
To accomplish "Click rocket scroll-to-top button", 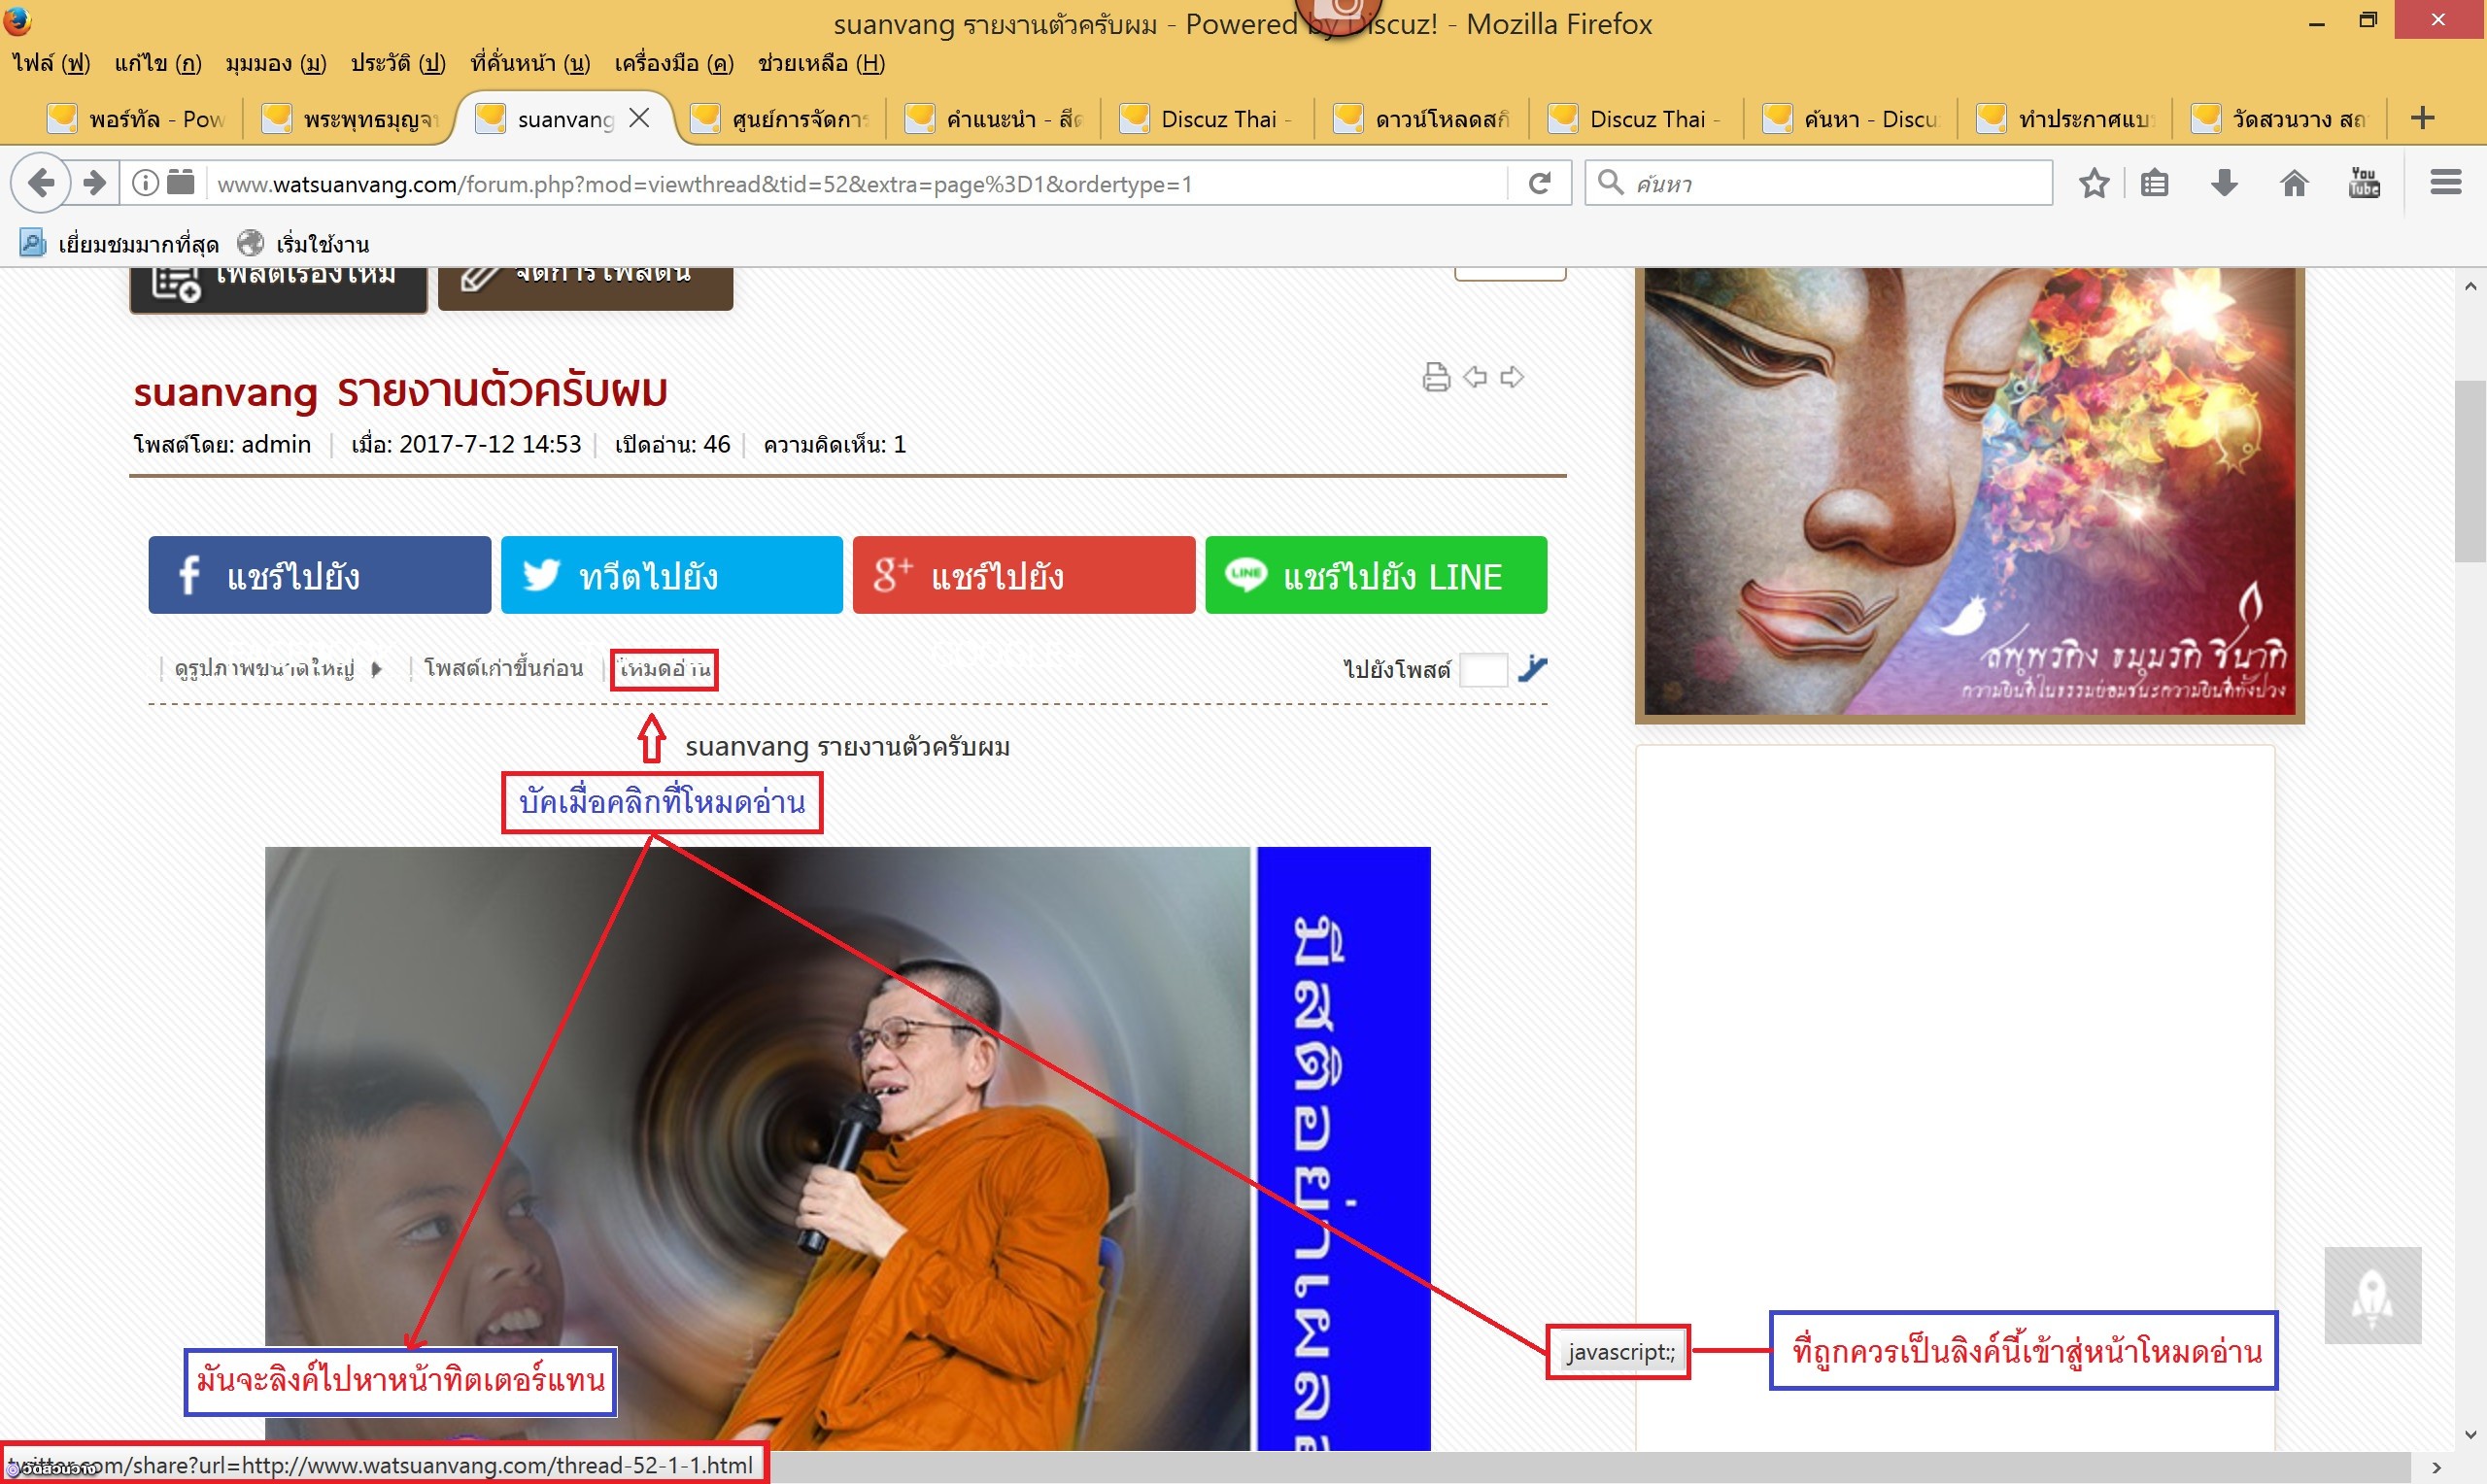I will [2372, 1296].
